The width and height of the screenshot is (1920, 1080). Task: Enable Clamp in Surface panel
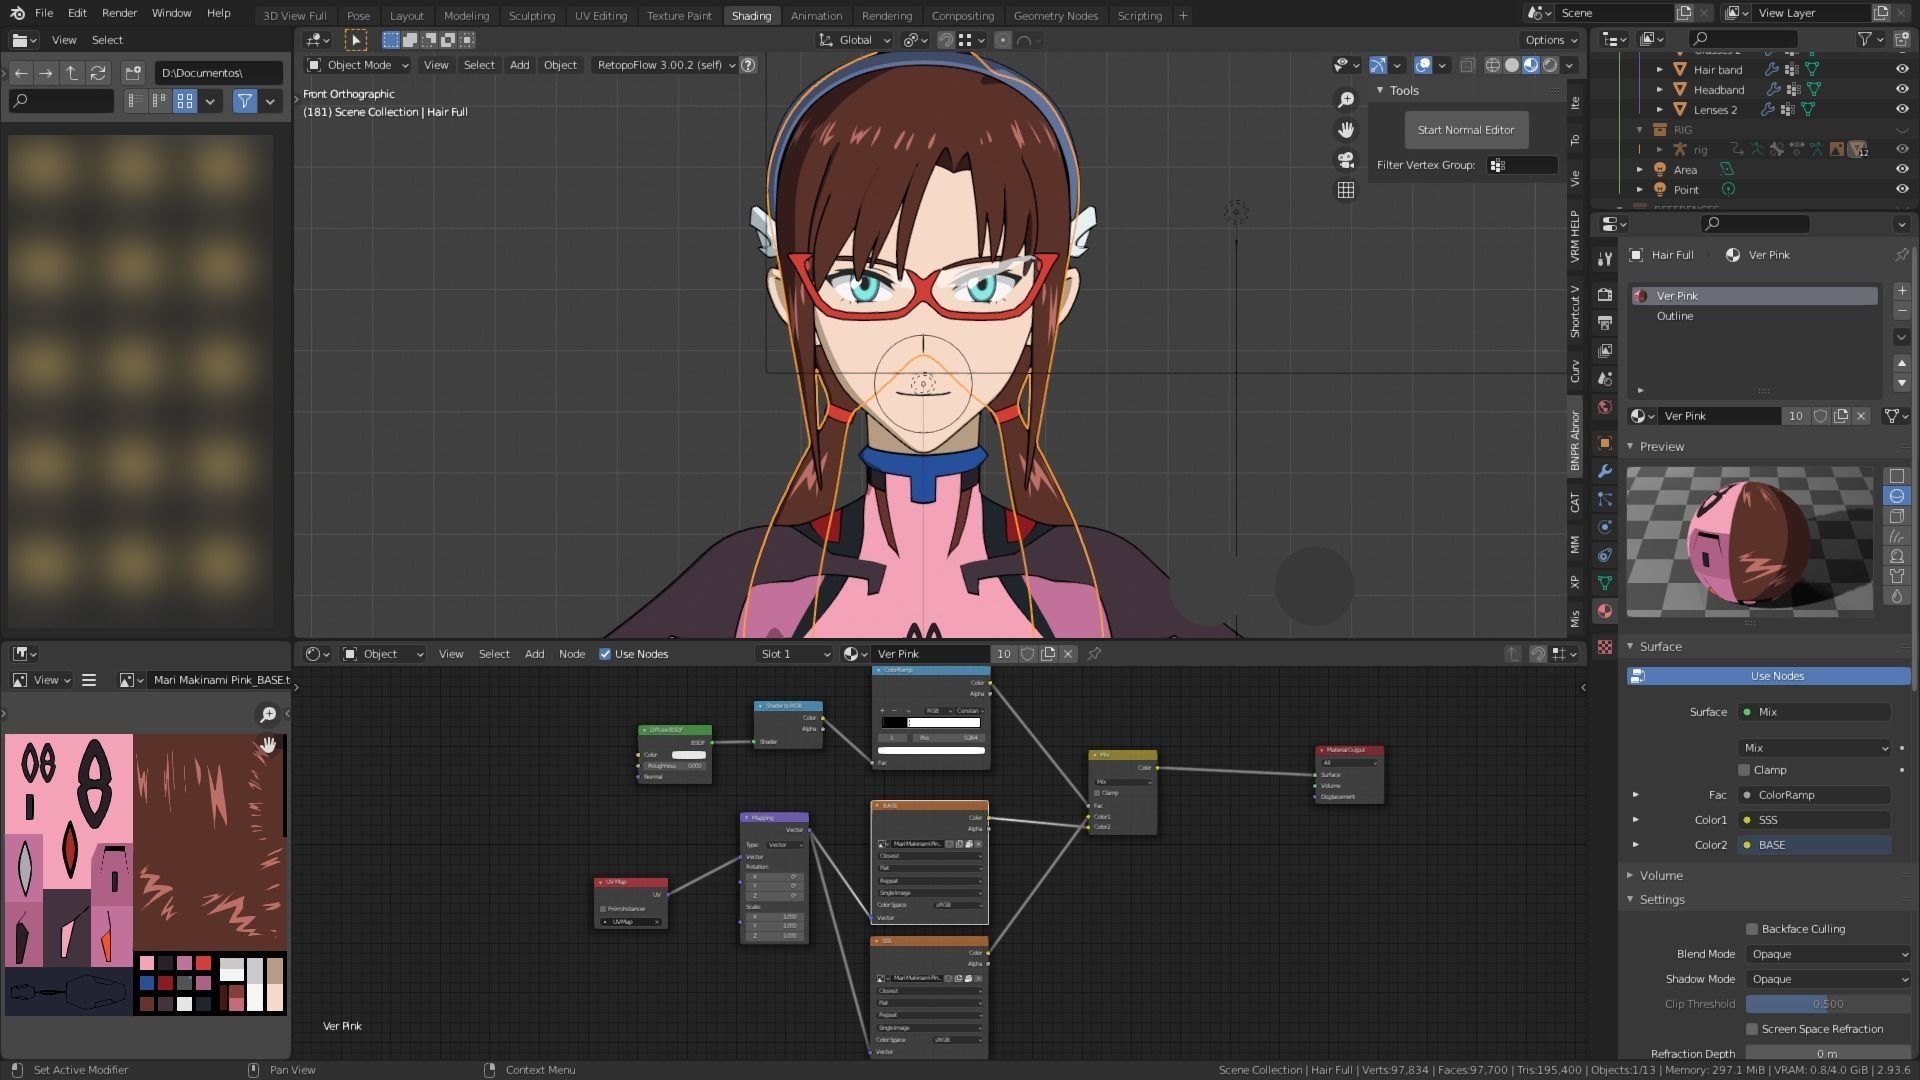(x=1744, y=770)
